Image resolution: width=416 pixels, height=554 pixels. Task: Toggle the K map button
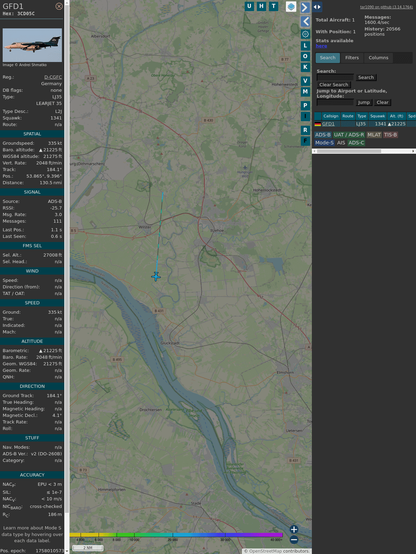coord(305,67)
